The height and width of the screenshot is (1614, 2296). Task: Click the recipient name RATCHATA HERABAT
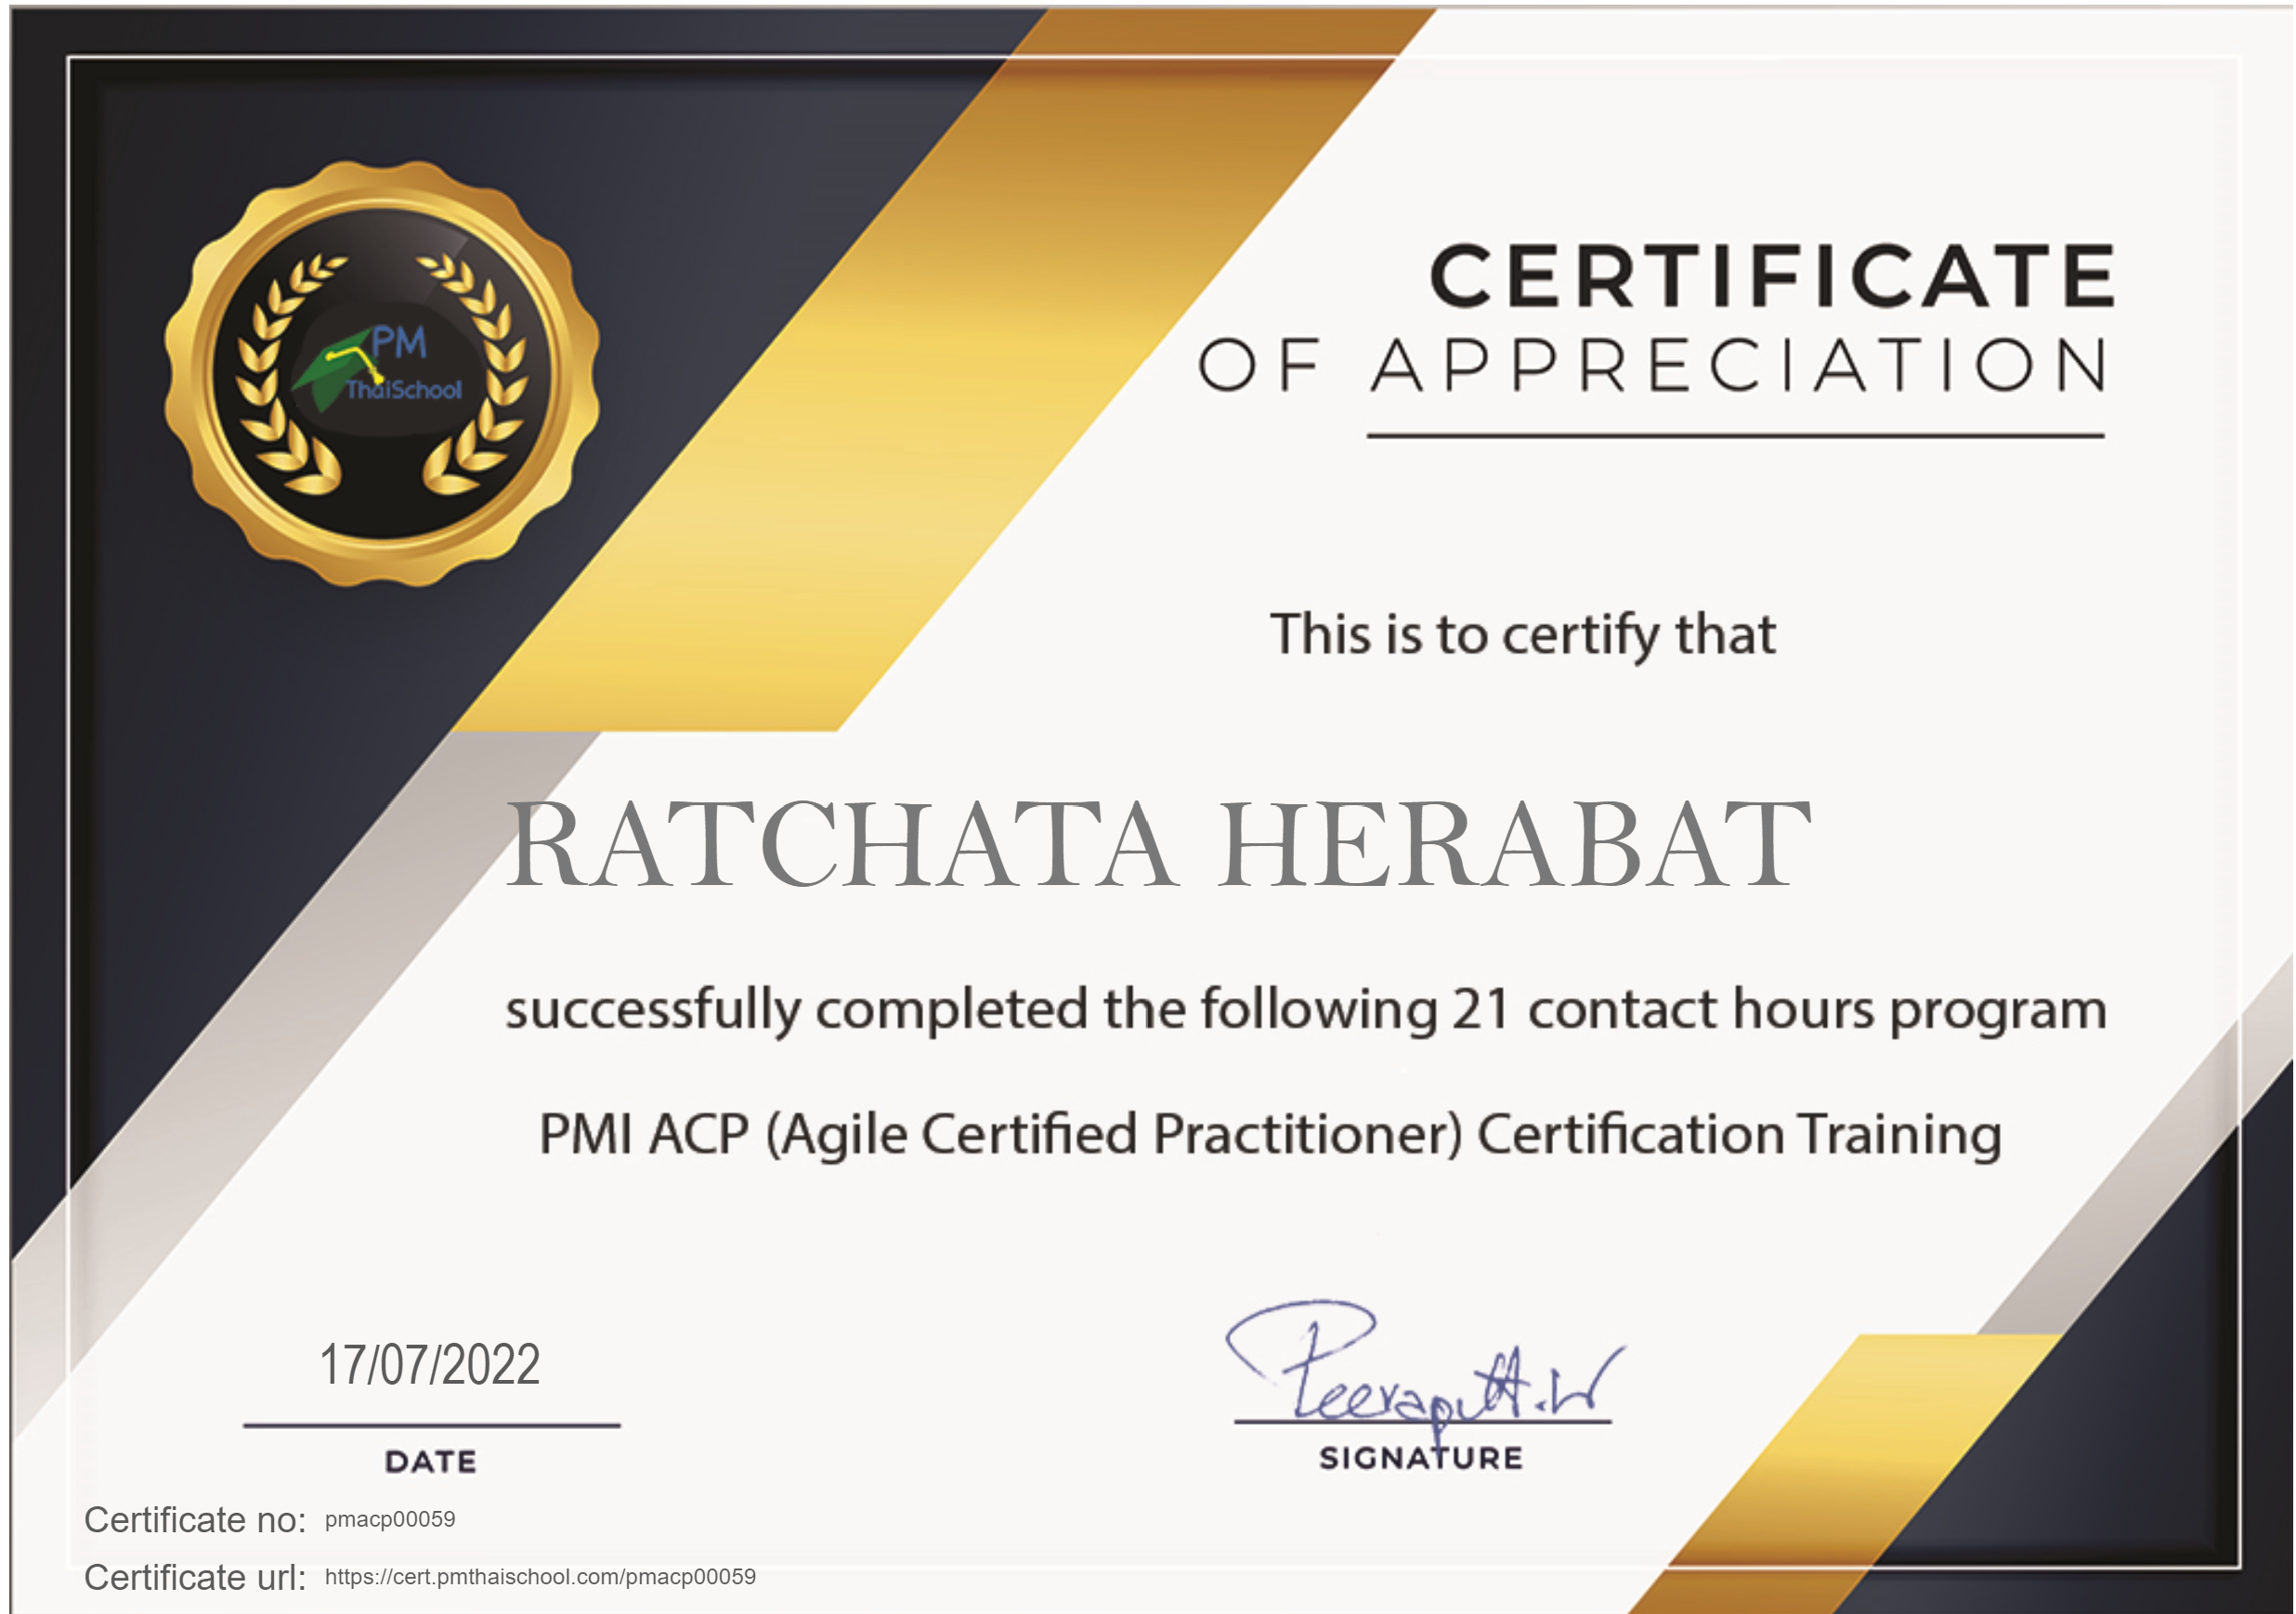(x=1158, y=845)
